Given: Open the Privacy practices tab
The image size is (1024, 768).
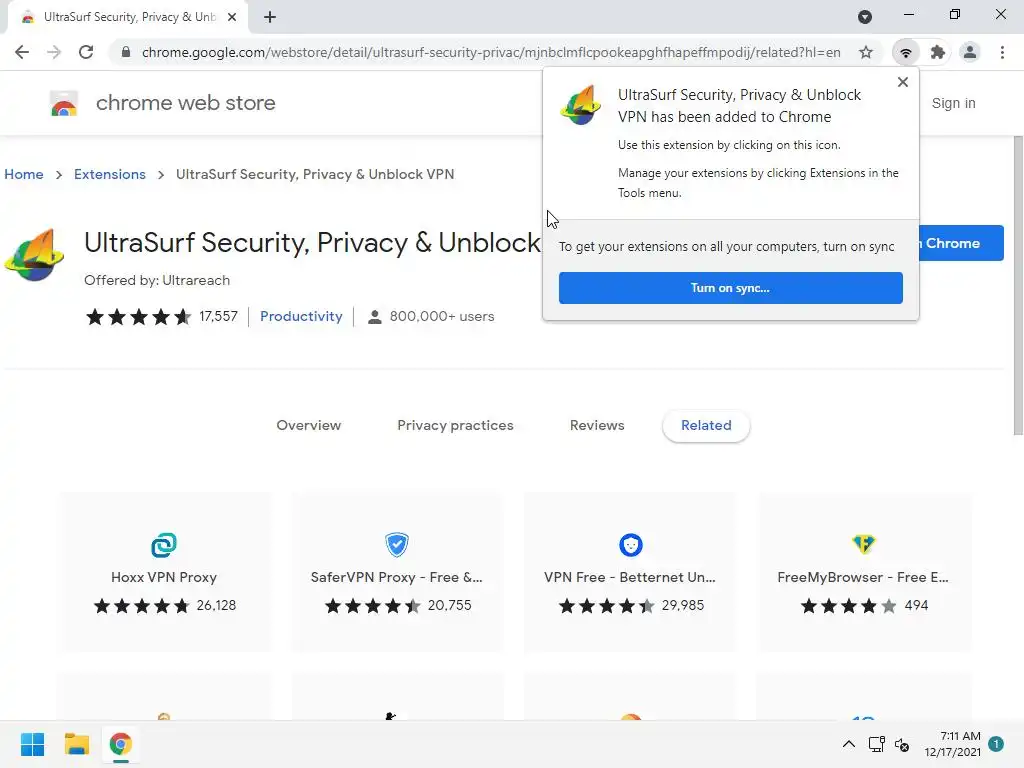Looking at the screenshot, I should click(455, 425).
